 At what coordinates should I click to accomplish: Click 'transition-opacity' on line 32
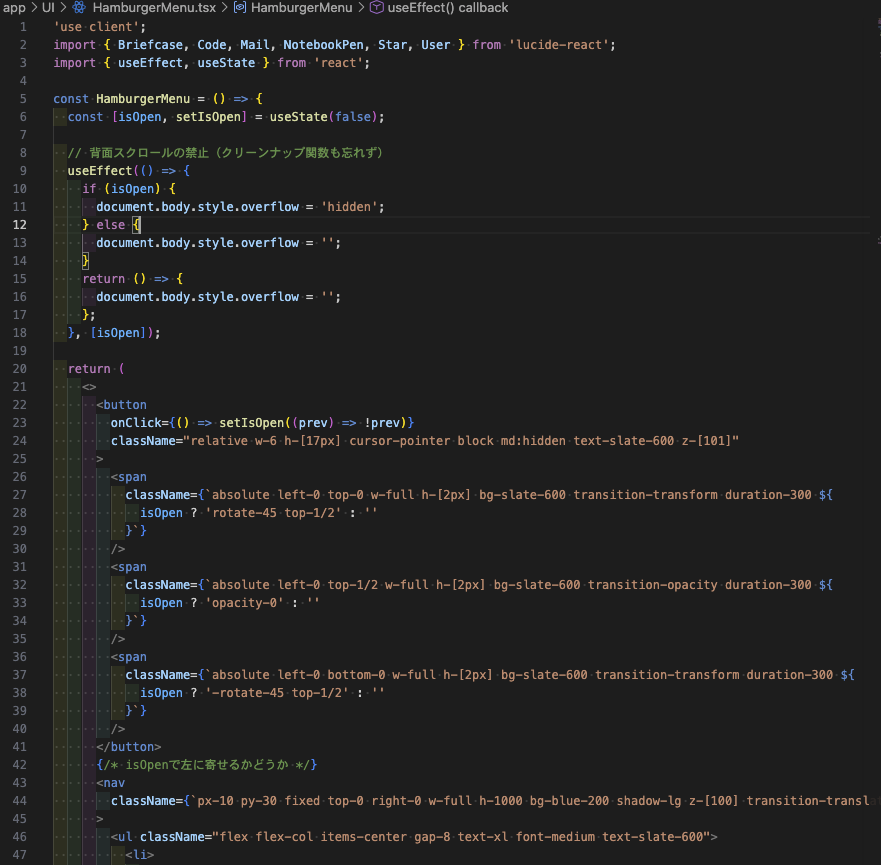[652, 585]
